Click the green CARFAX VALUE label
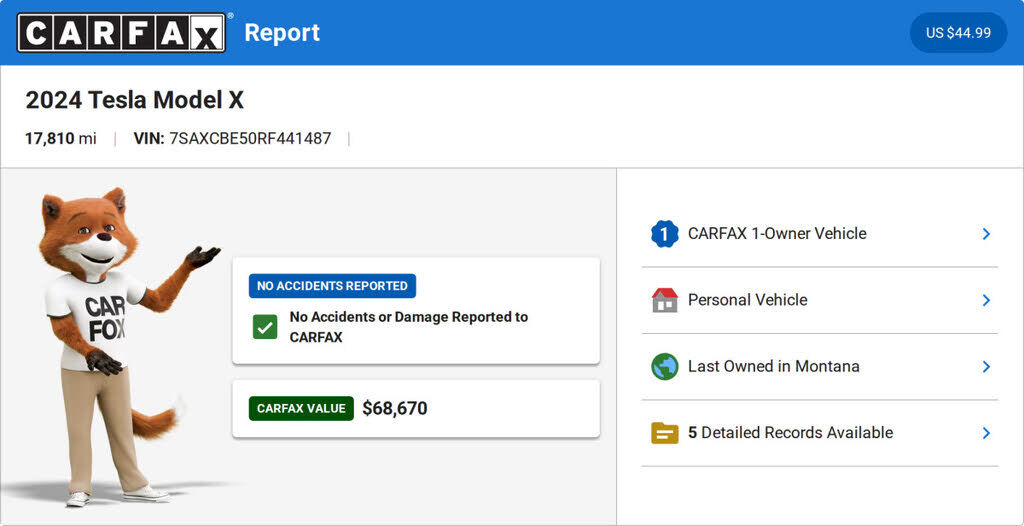 (x=301, y=408)
